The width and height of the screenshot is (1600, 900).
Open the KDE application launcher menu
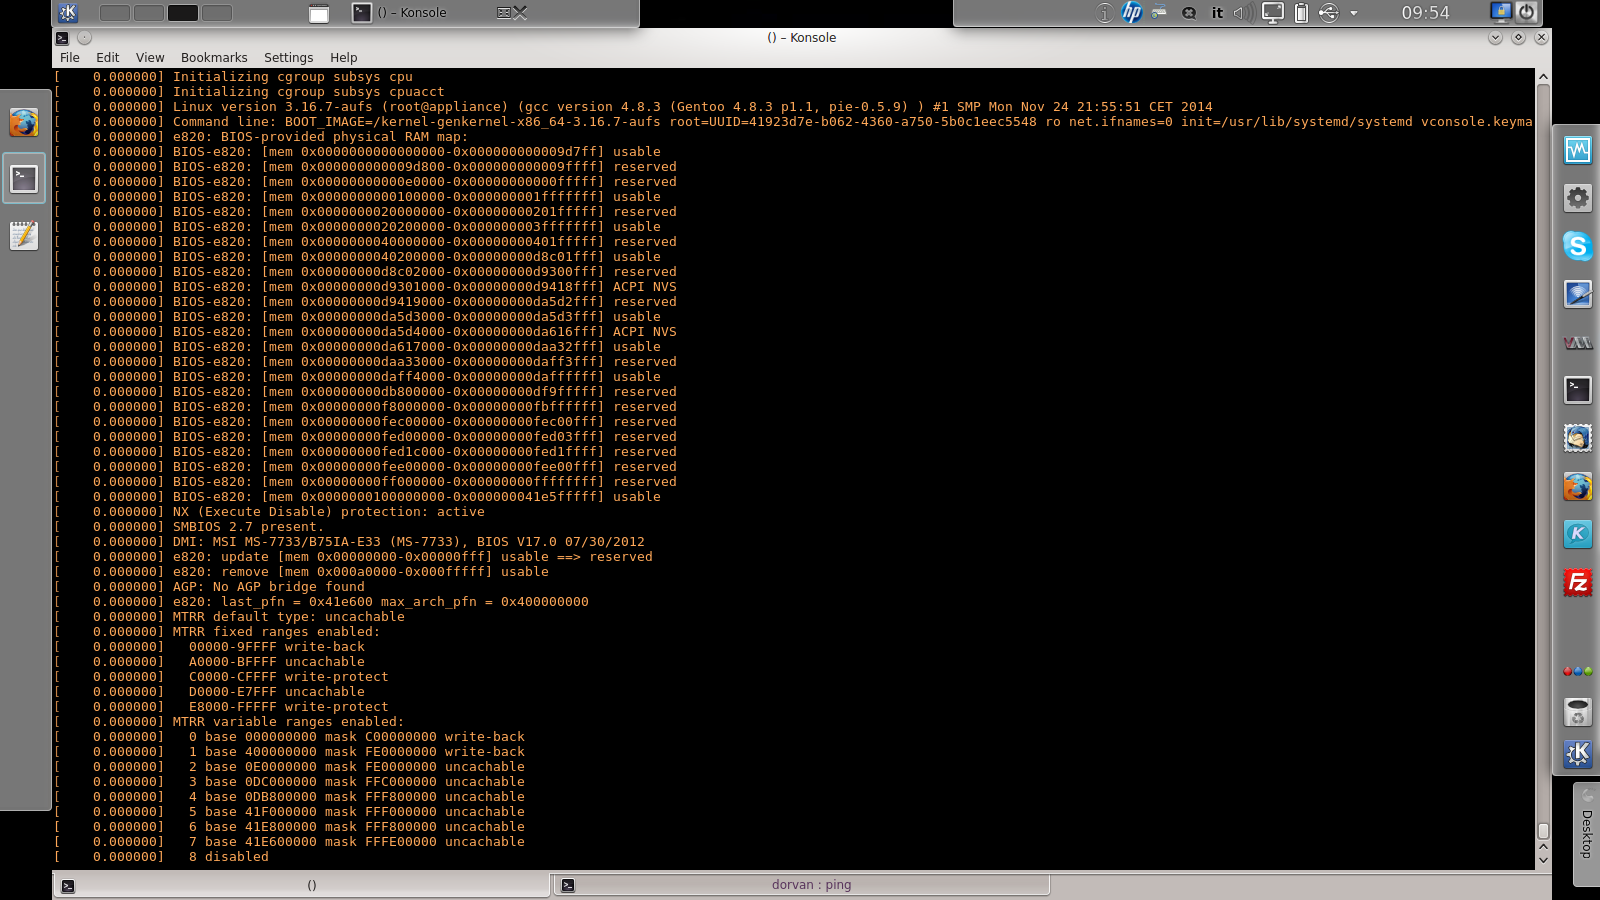point(66,13)
